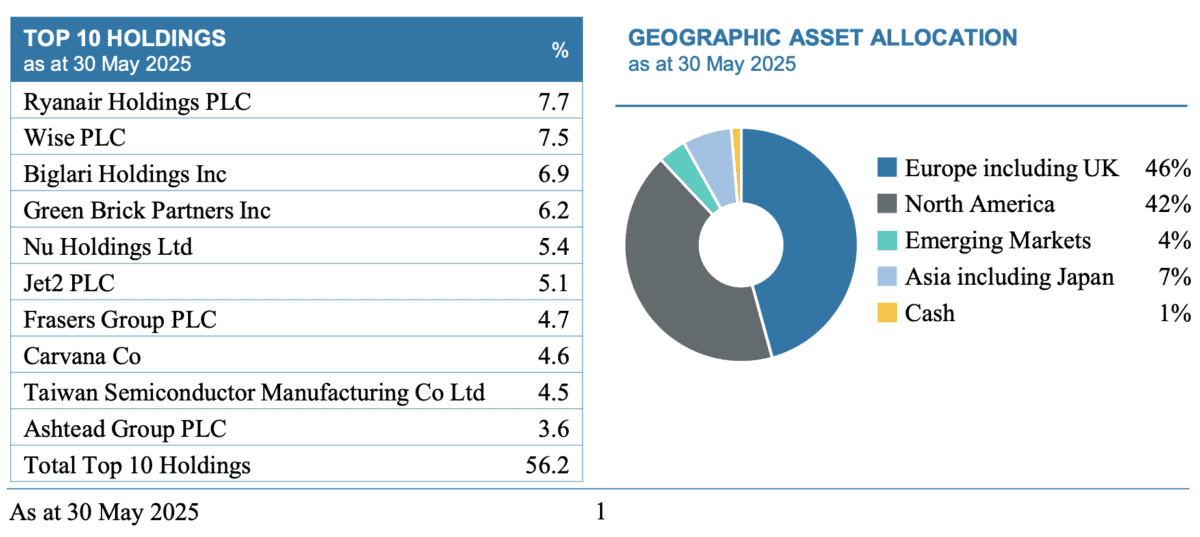Screen dimensions: 1200x537
Task: Select Frasers Group PLC
Action: [120, 320]
